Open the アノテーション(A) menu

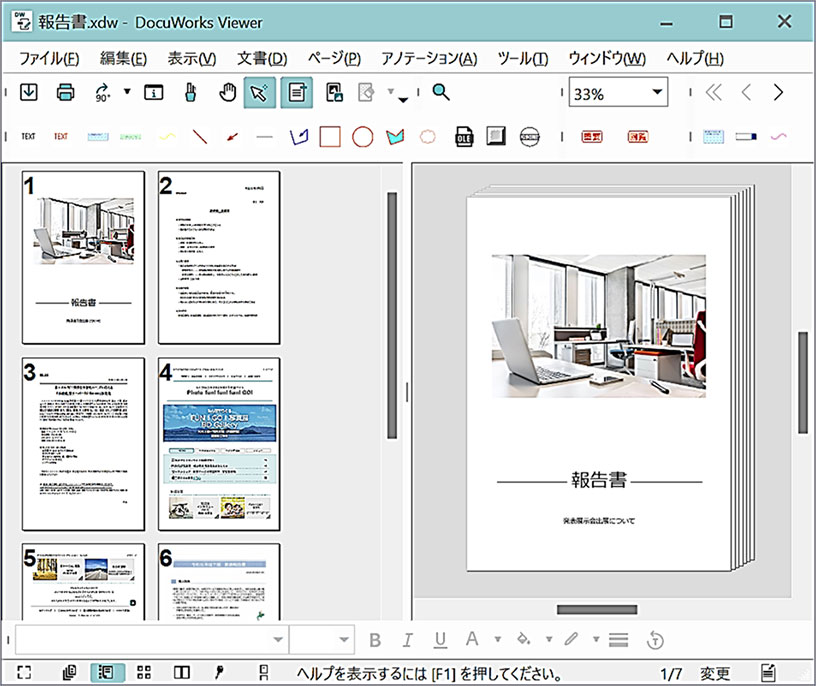pyautogui.click(x=429, y=58)
